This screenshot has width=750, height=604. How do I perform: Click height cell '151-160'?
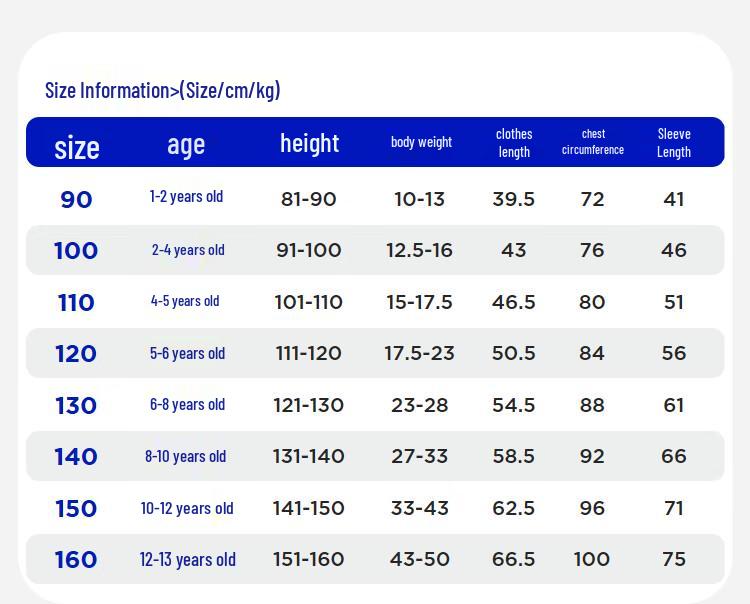click(x=309, y=559)
